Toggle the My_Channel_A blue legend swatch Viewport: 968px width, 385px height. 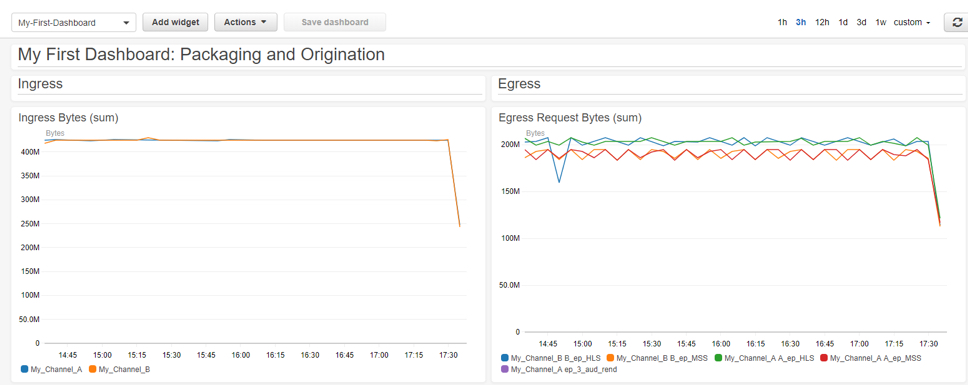[x=24, y=370]
